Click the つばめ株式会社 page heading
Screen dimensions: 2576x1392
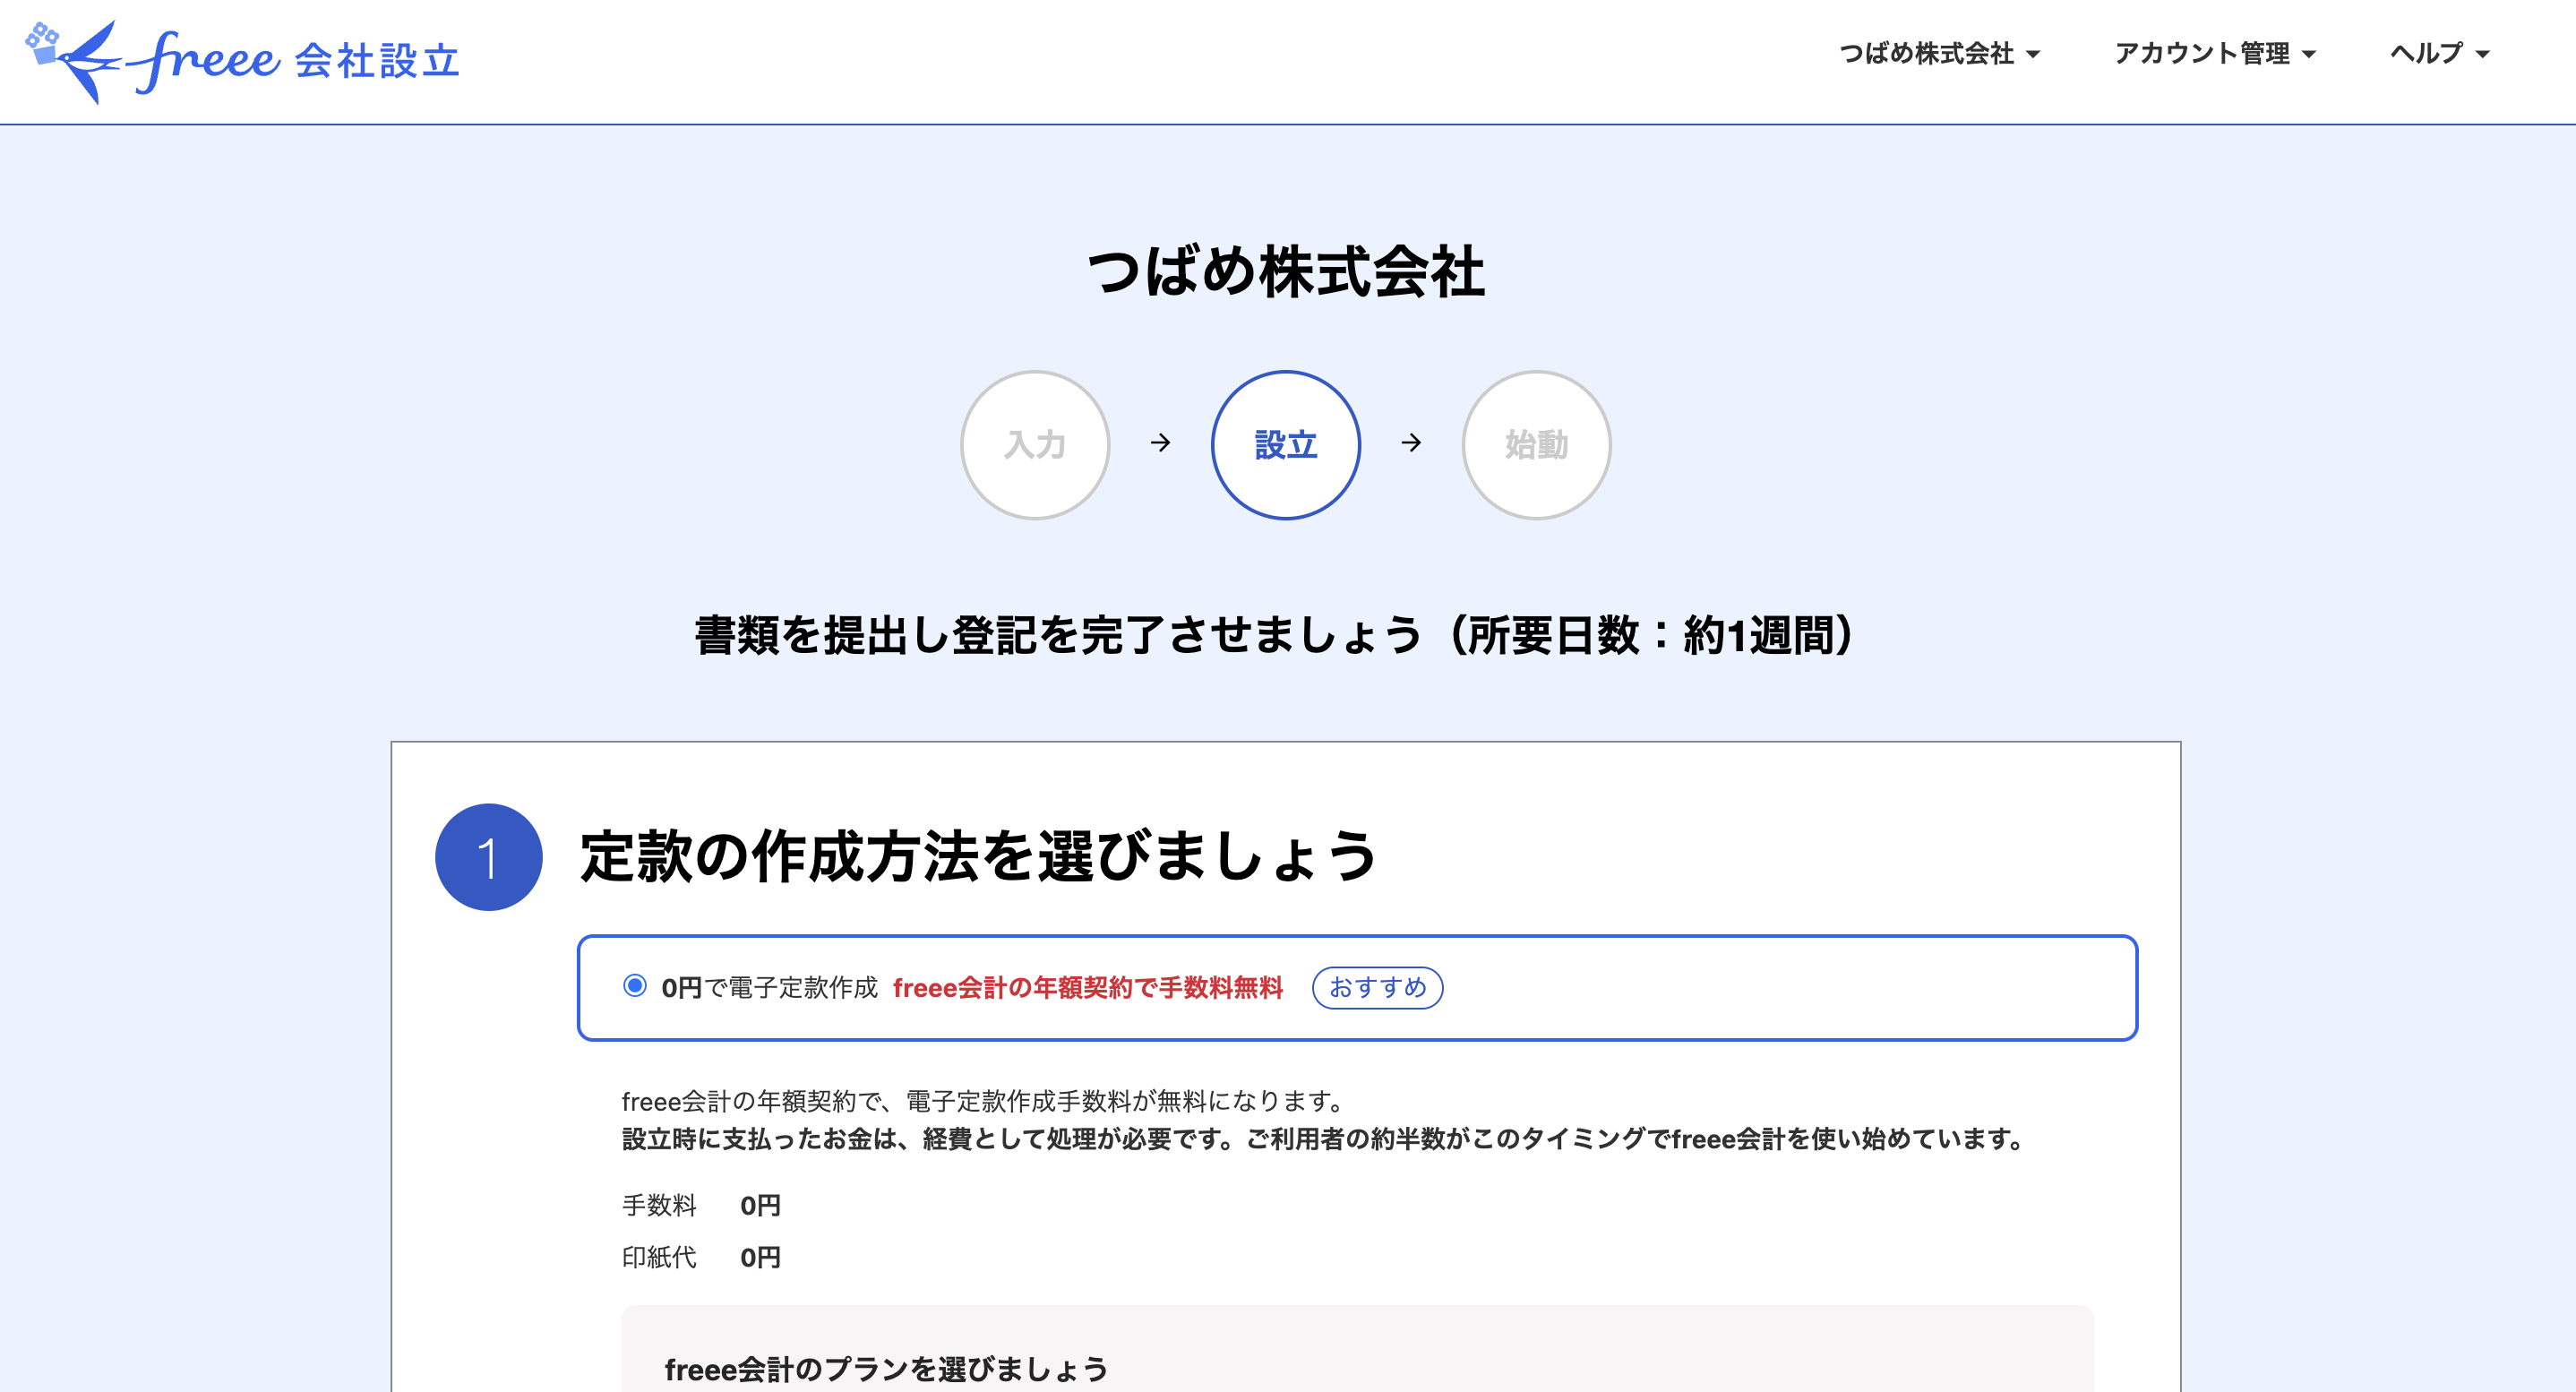(x=1286, y=272)
